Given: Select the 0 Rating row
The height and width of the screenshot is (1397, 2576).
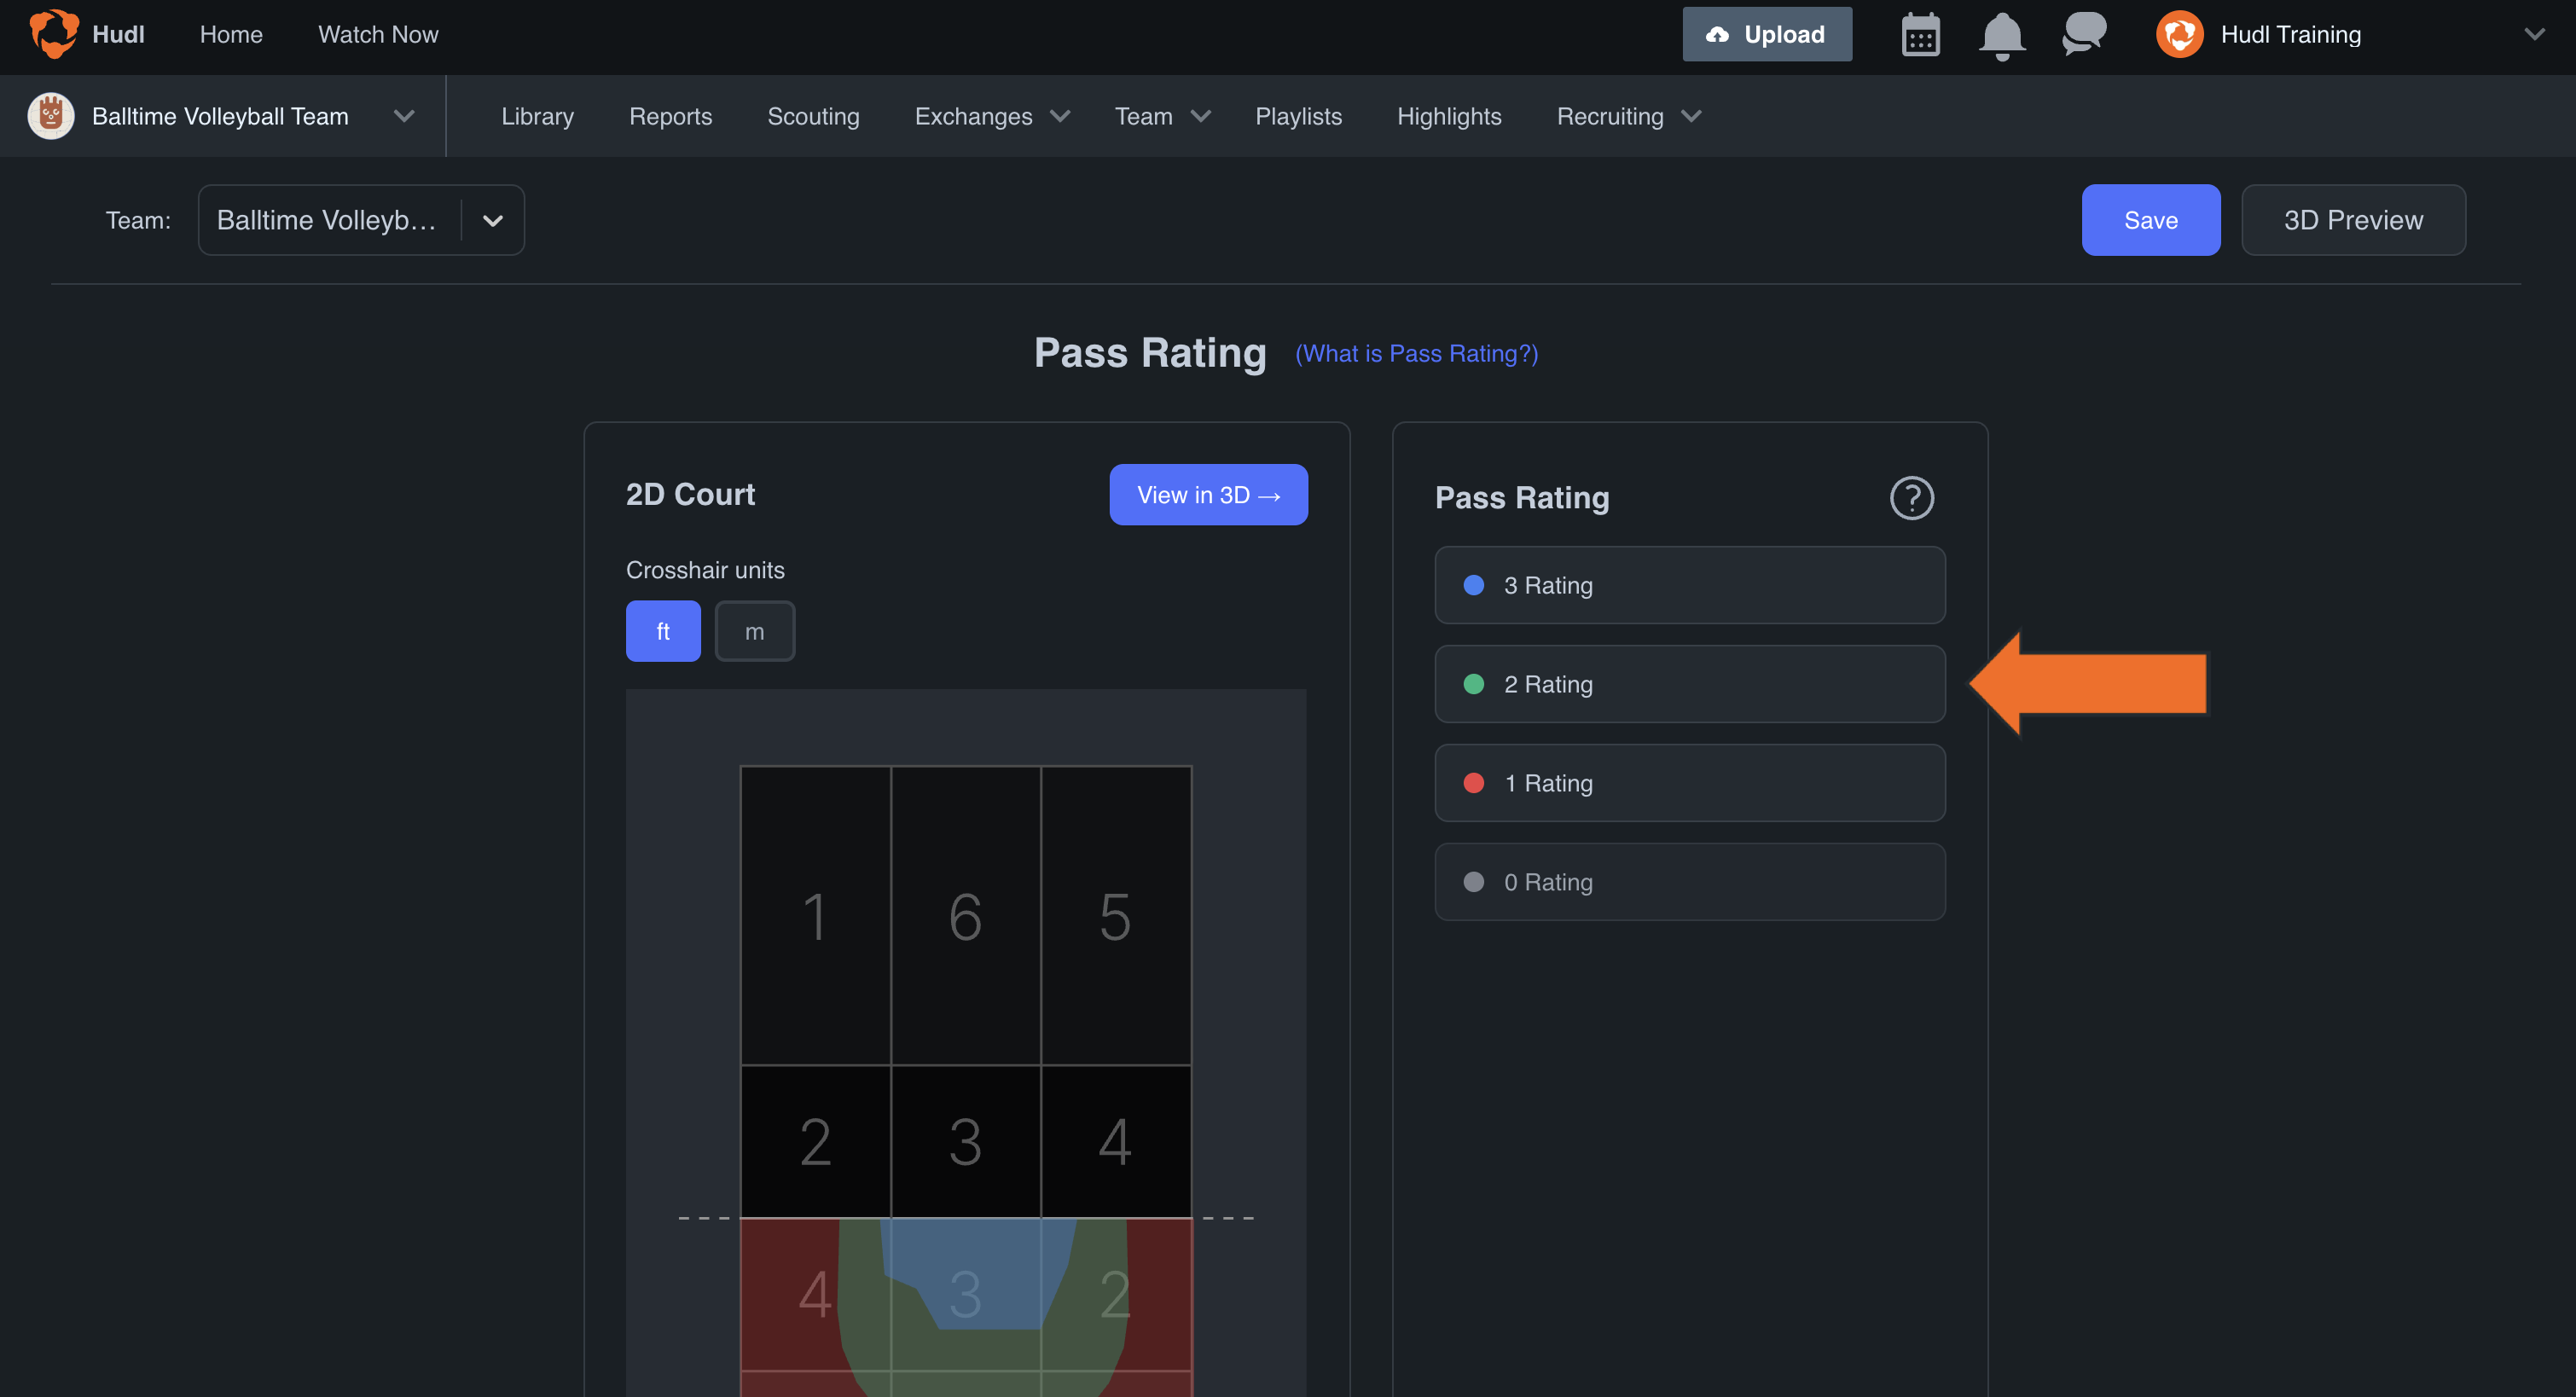Looking at the screenshot, I should coord(1689,882).
